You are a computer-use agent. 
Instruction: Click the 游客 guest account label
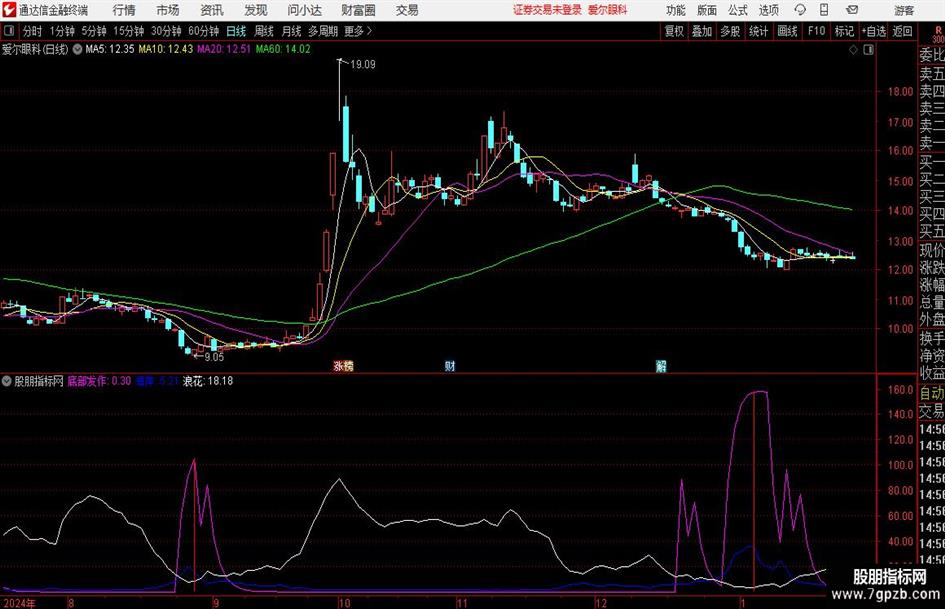click(x=904, y=10)
